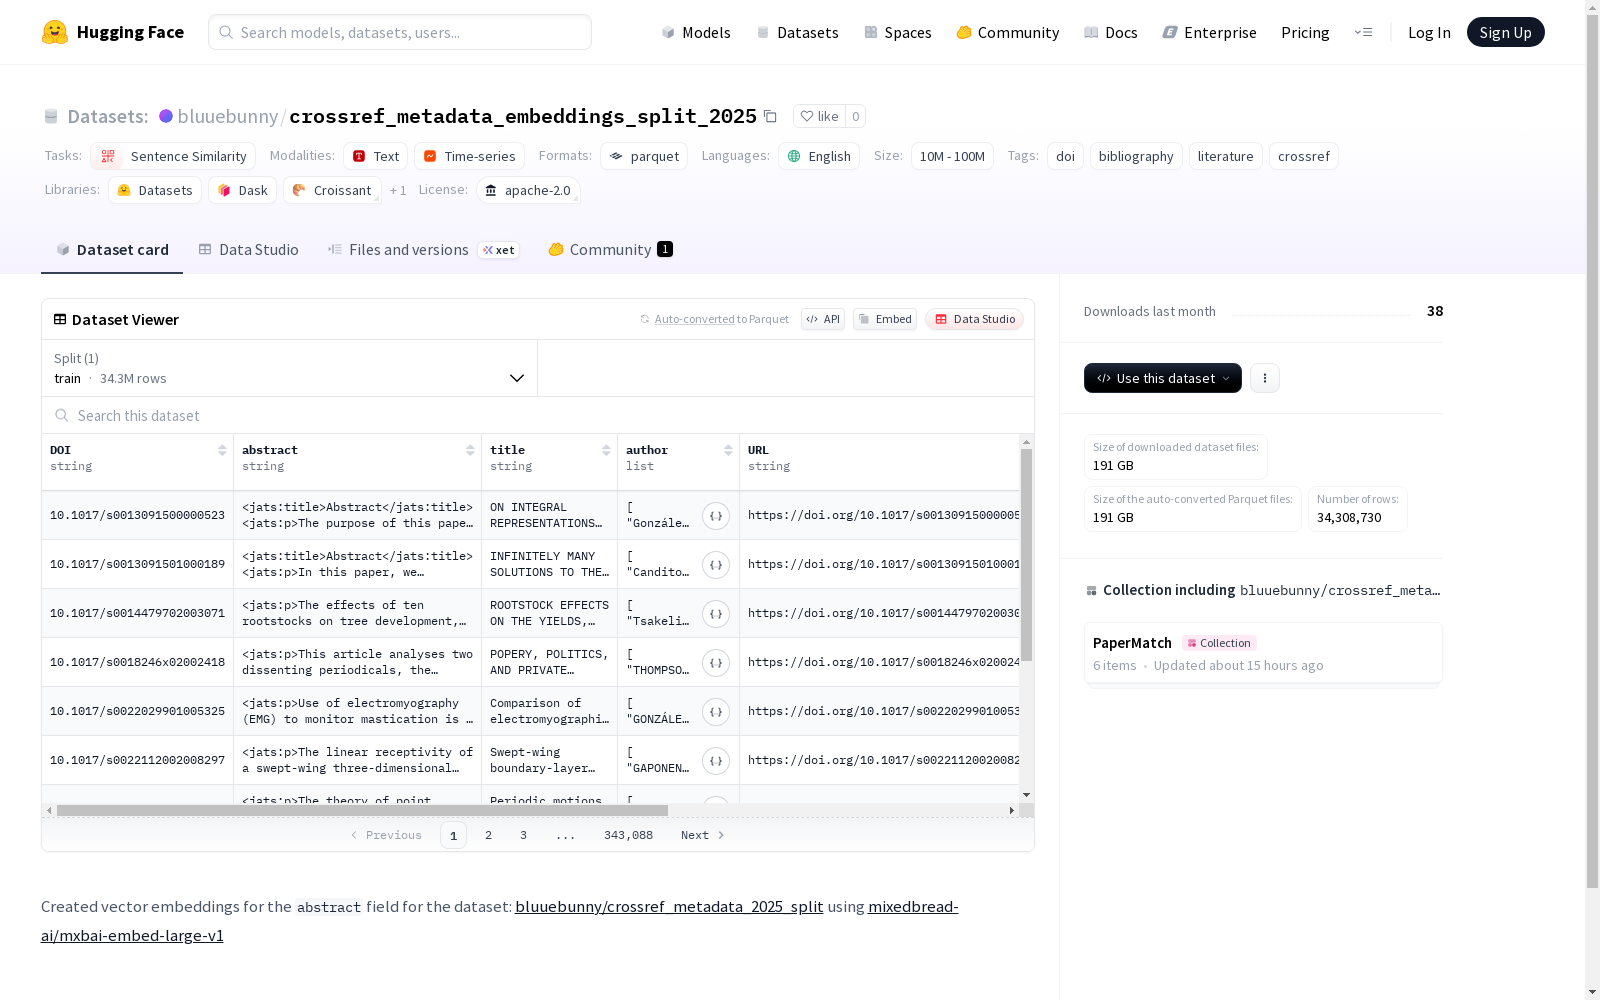Click the bluuebunny user avatar
The image size is (1600, 1000).
[166, 116]
